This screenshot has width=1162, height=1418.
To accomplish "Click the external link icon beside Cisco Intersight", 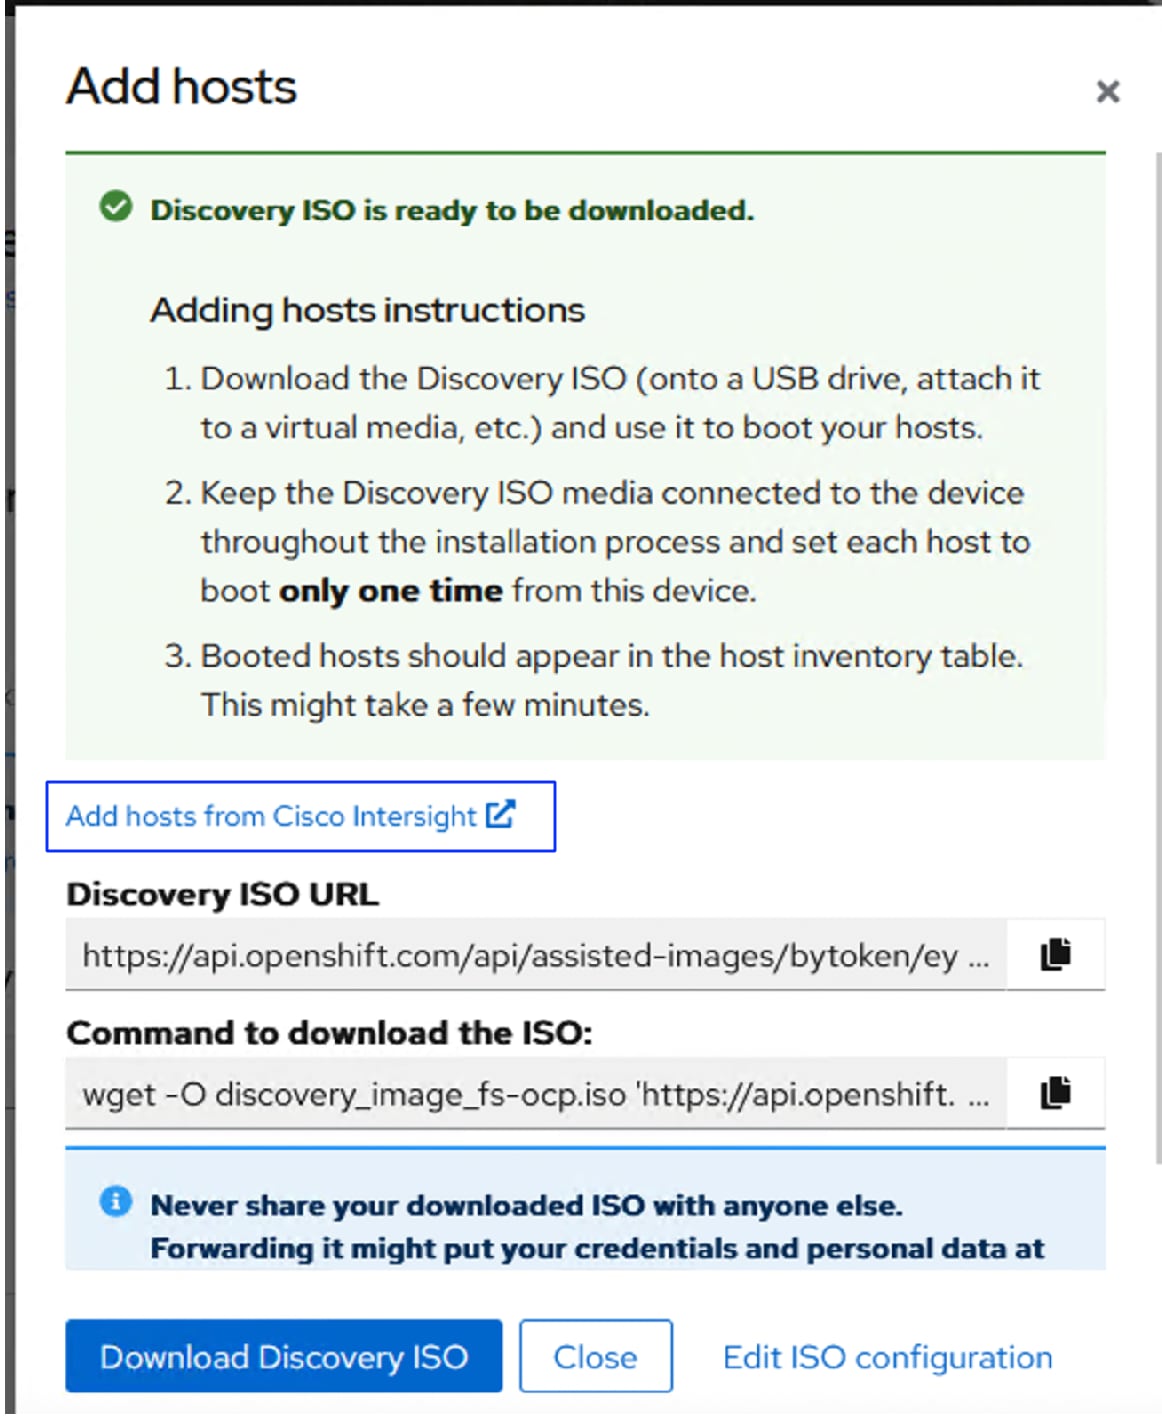I will (502, 814).
